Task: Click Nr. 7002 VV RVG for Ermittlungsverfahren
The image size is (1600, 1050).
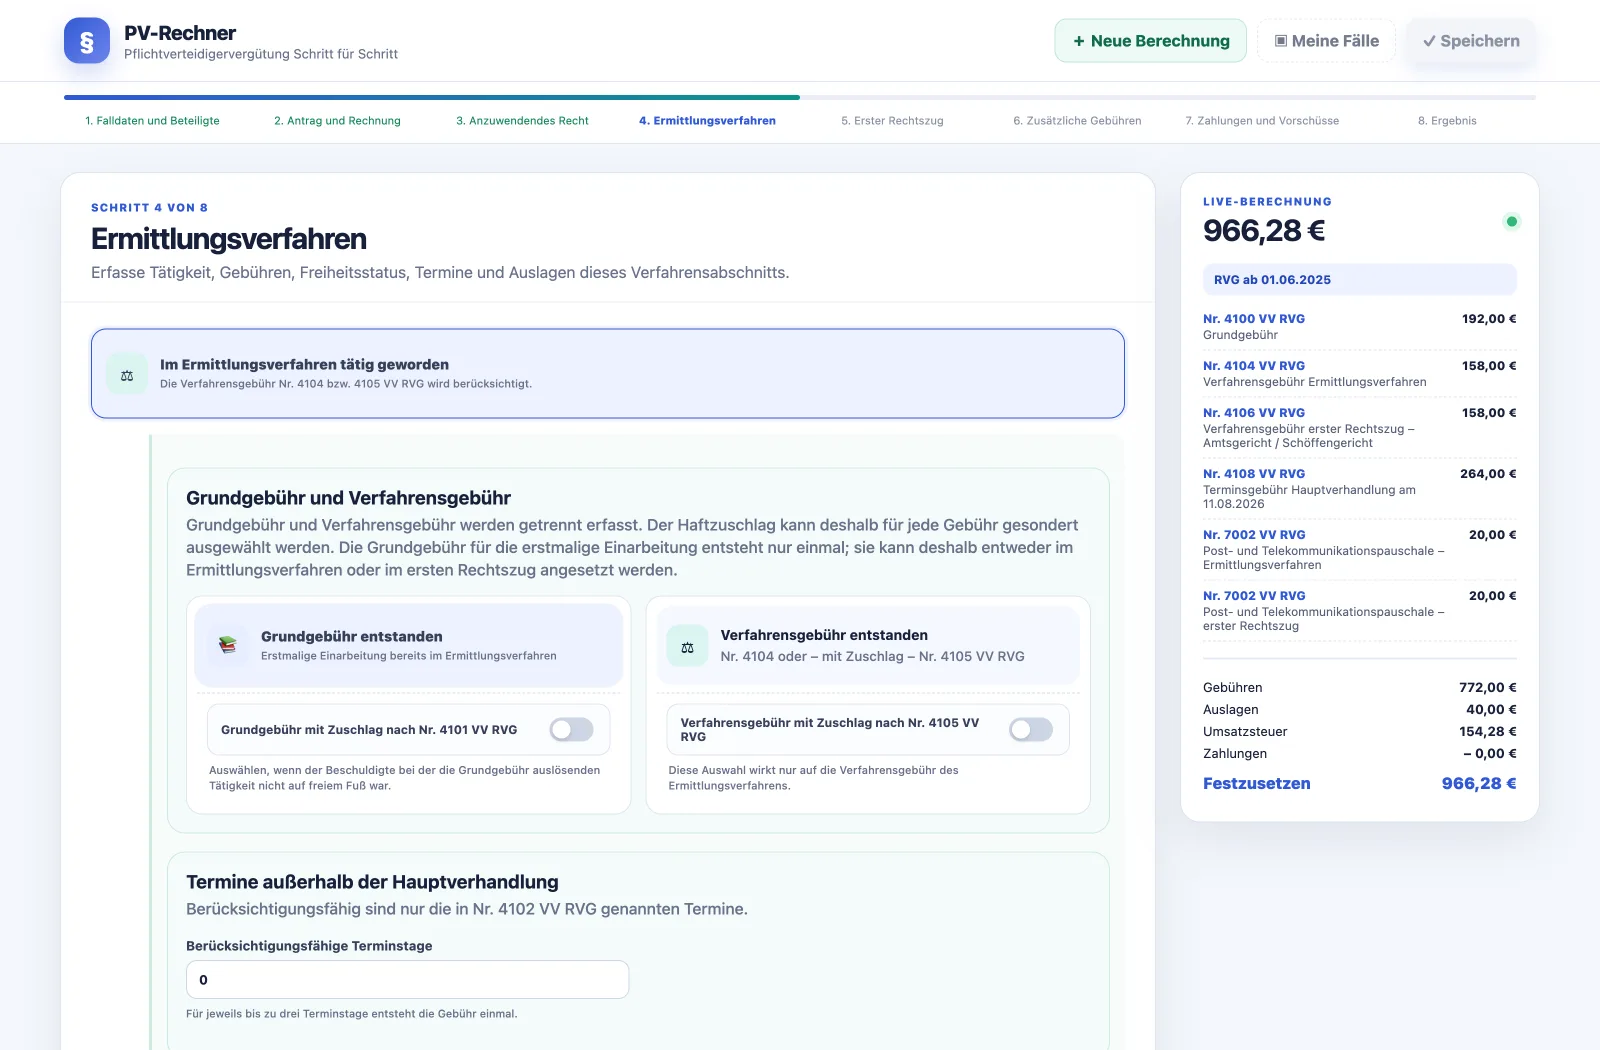Action: pyautogui.click(x=1359, y=549)
